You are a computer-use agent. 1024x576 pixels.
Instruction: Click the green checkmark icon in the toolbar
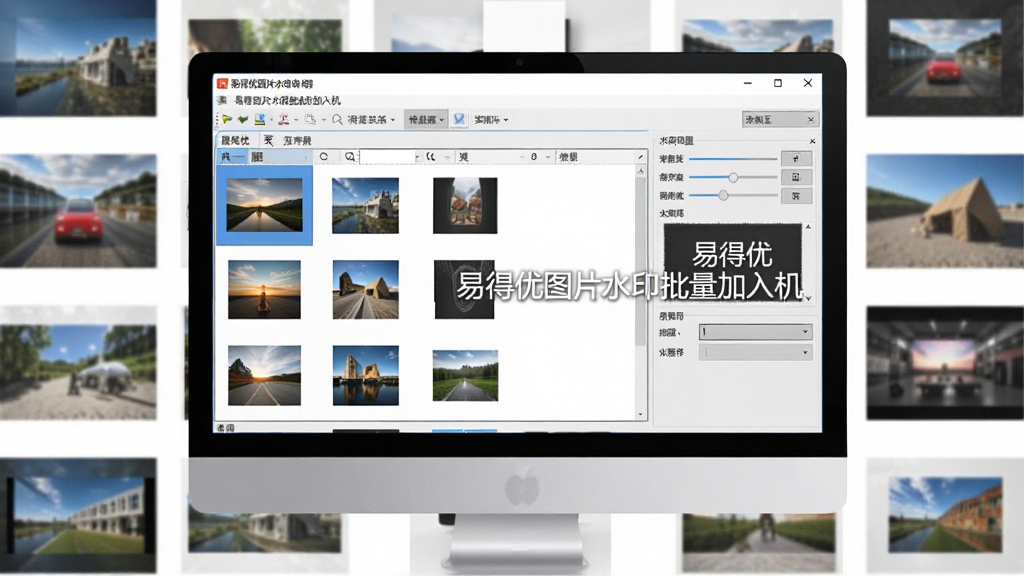point(243,119)
